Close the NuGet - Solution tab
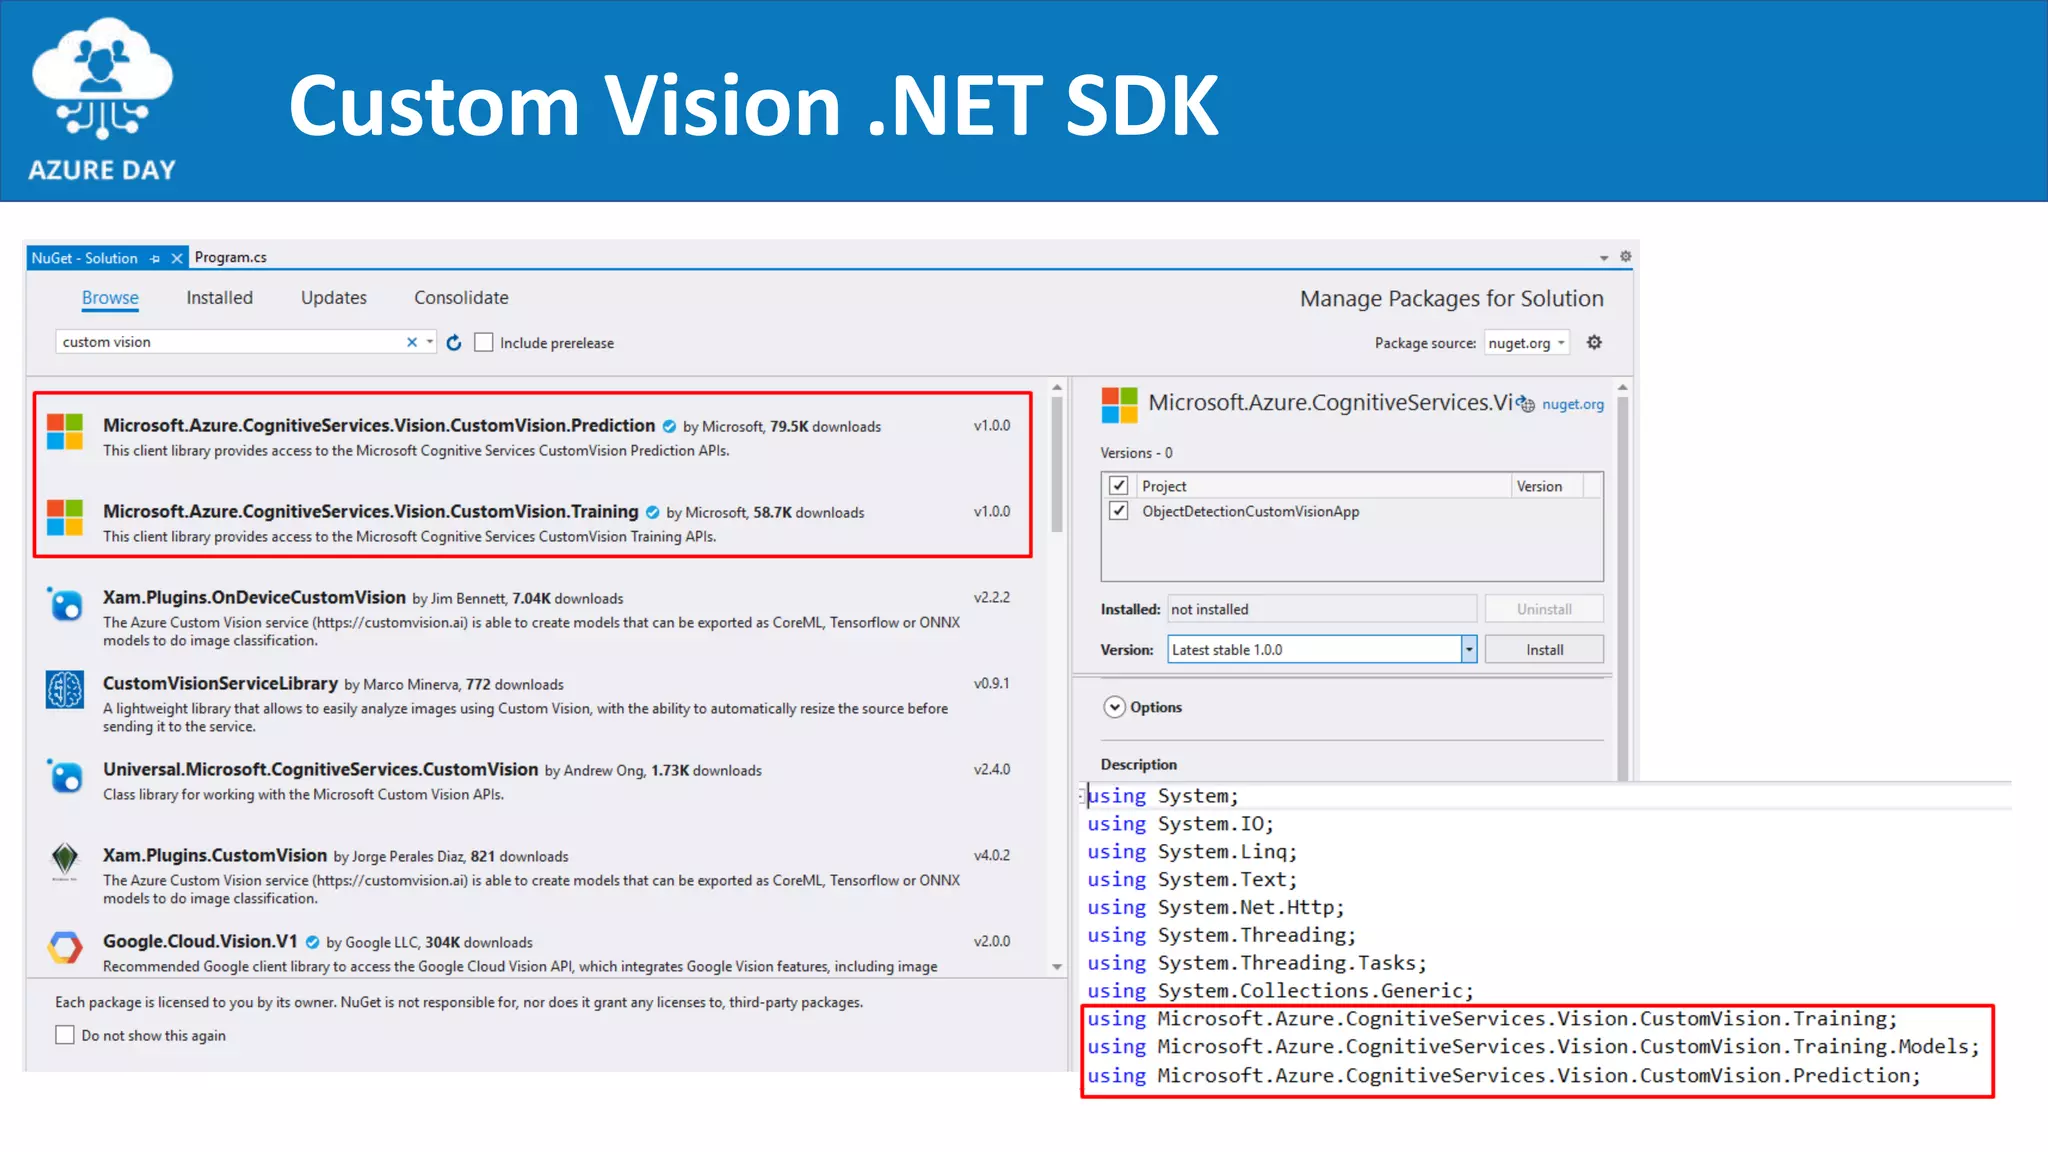 [x=177, y=258]
